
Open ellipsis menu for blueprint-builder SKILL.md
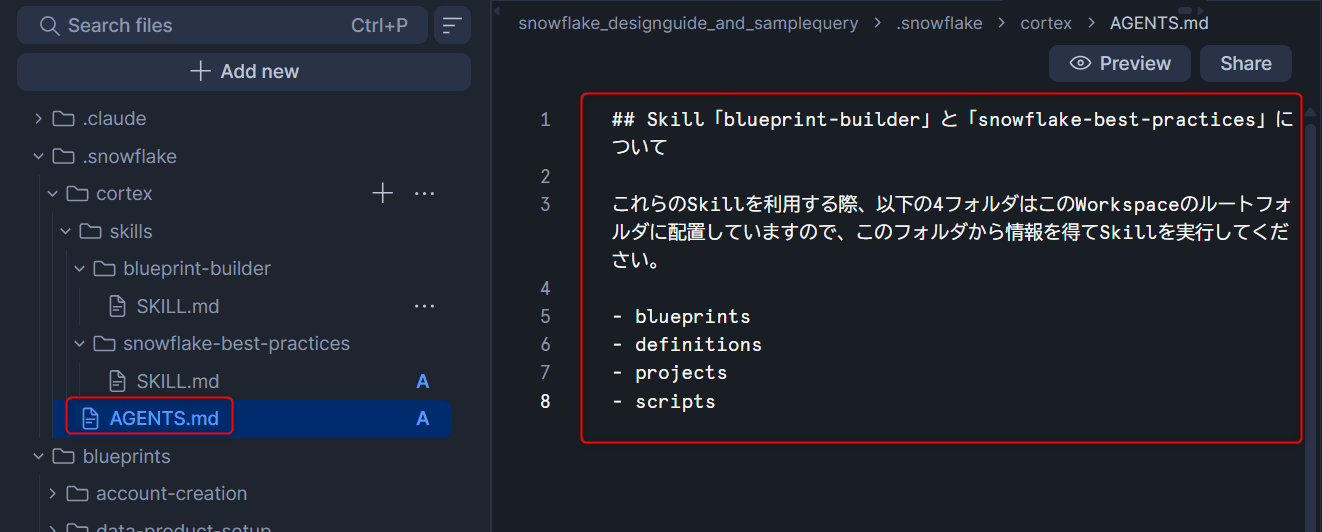424,306
